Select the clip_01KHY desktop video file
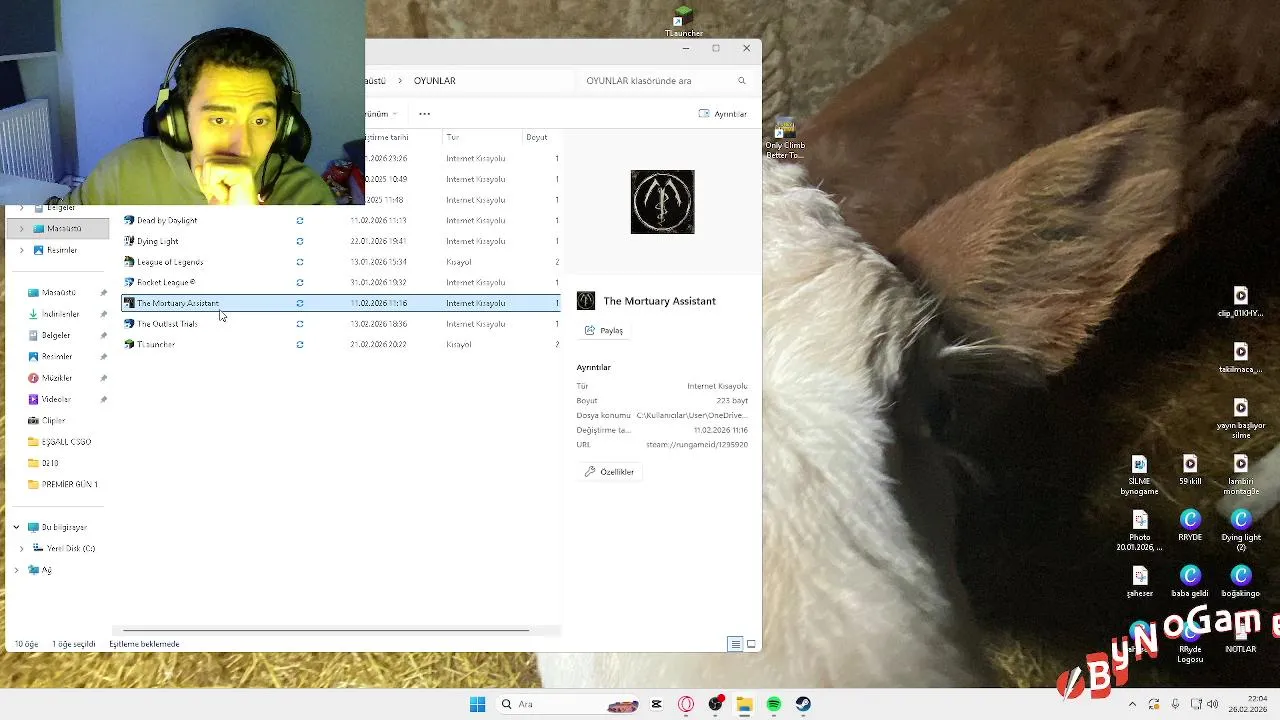1280x720 pixels. 1240,303
